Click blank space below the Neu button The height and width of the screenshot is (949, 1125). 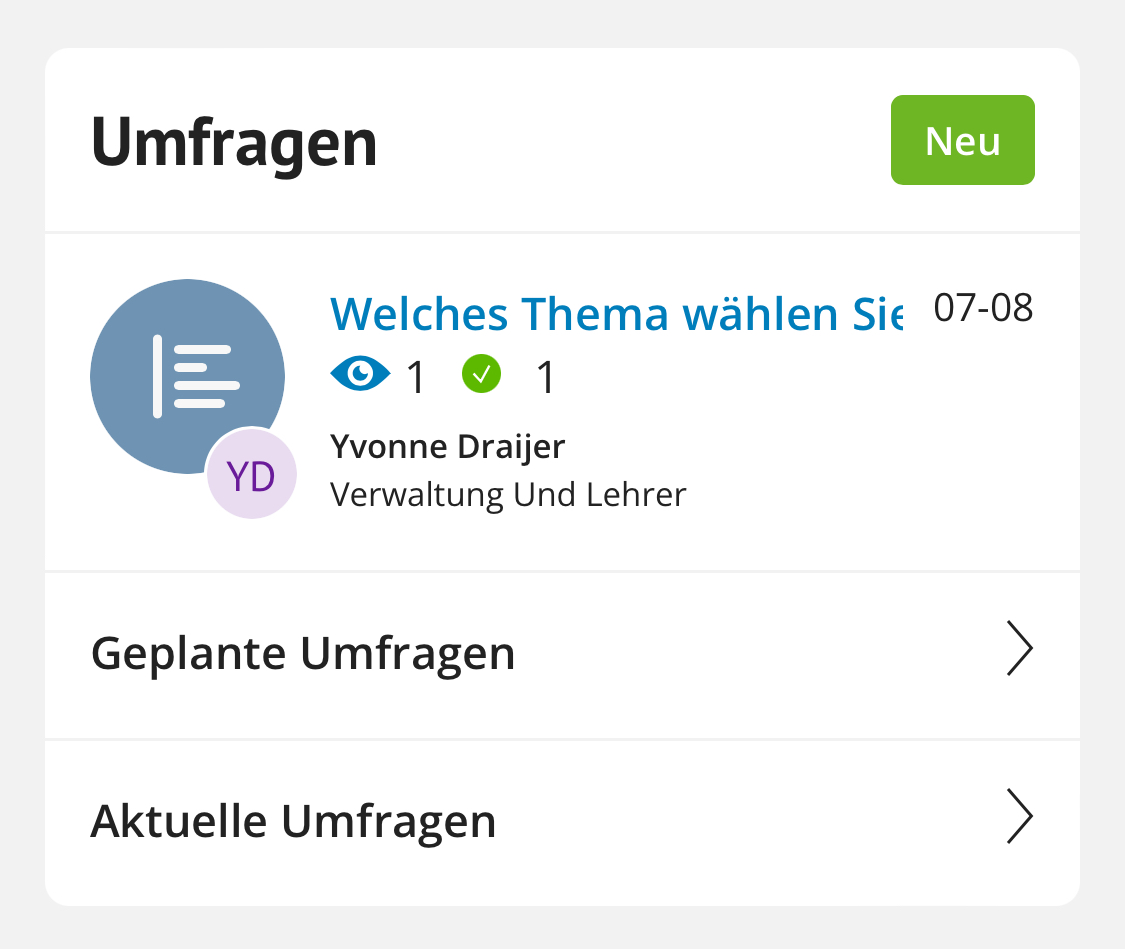coord(962,208)
